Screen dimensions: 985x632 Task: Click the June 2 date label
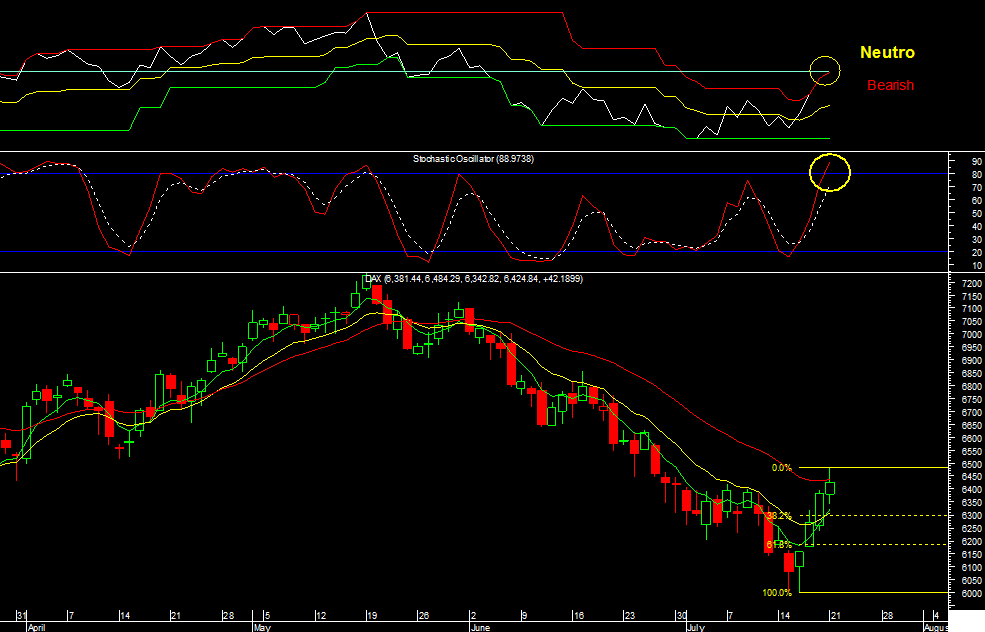(474, 616)
